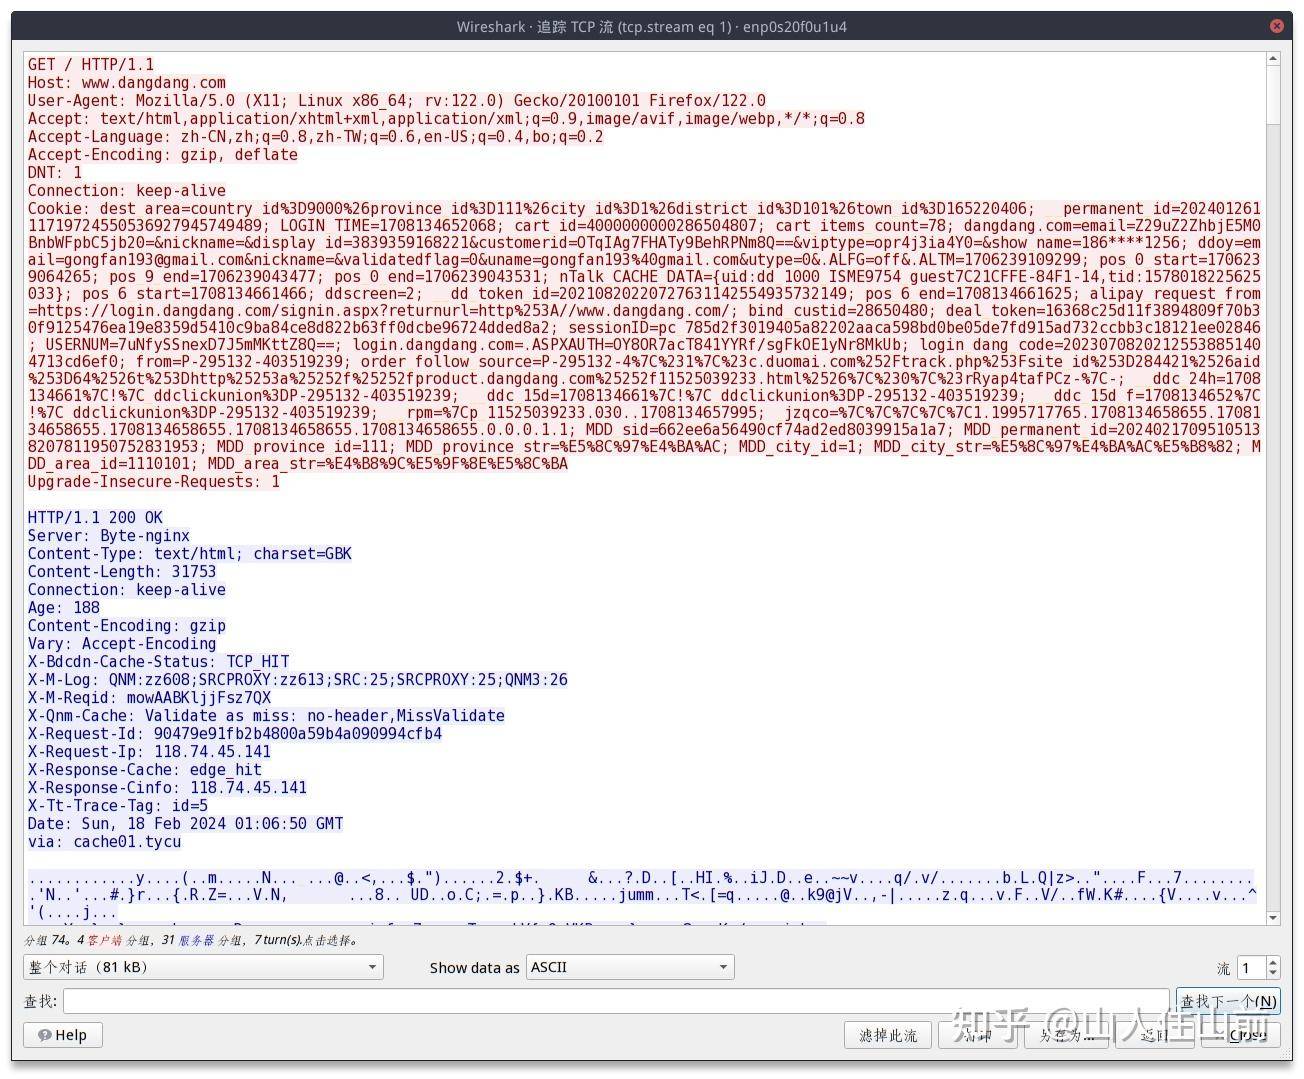Click the vertical scrollbar thumb
The width and height of the screenshot is (1304, 1079).
pos(1272,96)
